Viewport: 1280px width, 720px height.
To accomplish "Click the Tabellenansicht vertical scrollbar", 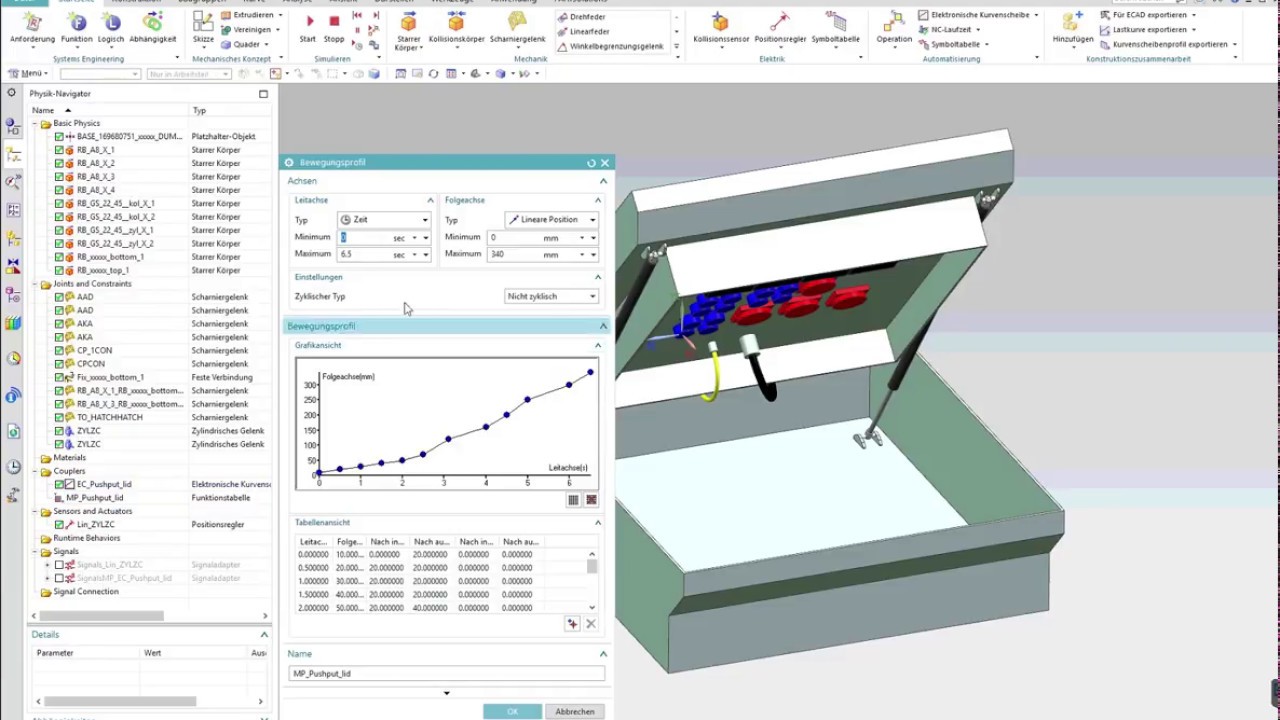I will (x=592, y=567).
